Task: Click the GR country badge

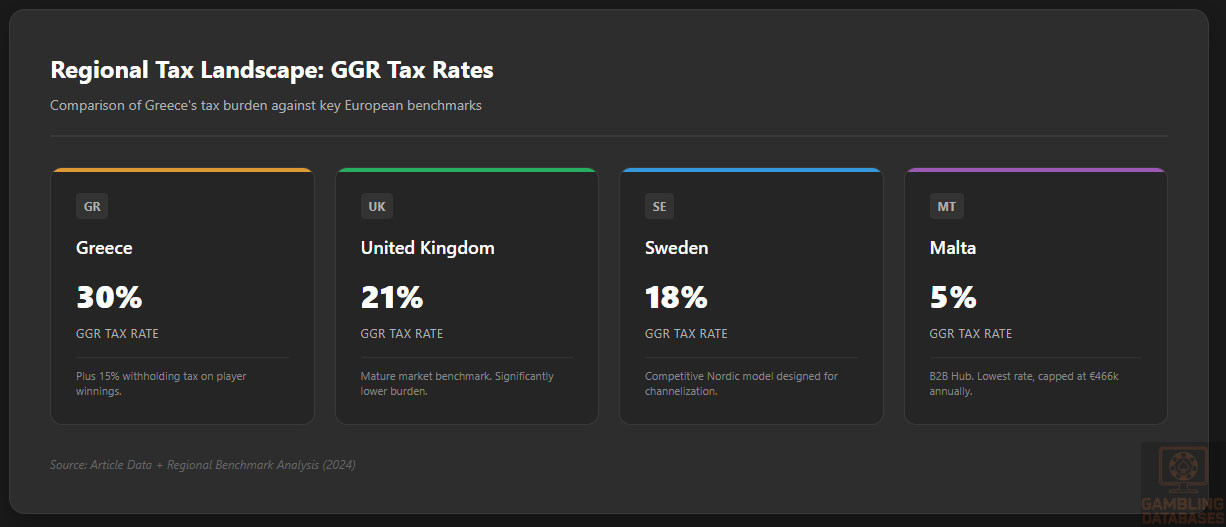Action: [92, 207]
